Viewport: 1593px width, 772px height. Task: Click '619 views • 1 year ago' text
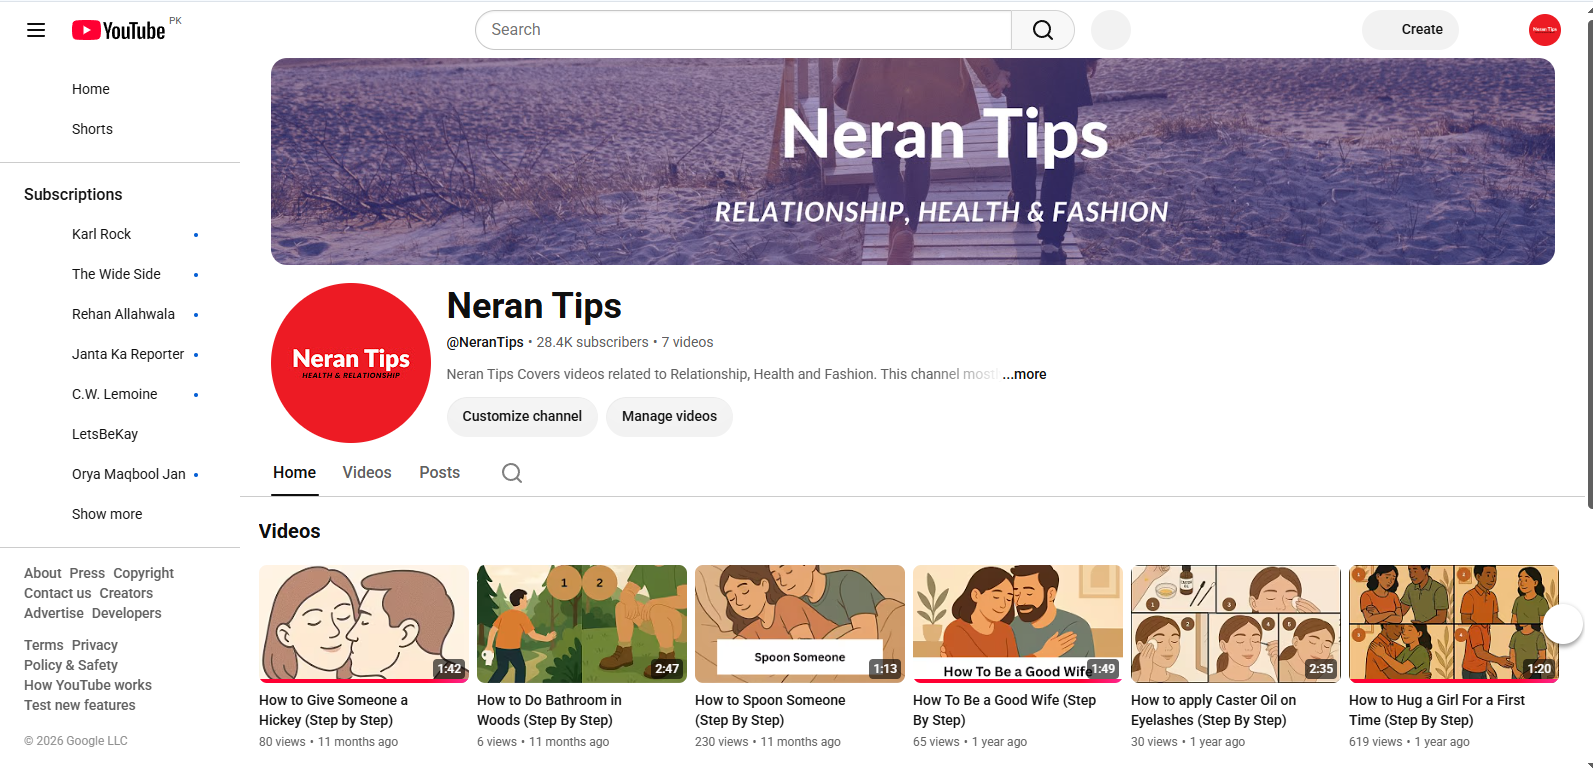(1409, 742)
